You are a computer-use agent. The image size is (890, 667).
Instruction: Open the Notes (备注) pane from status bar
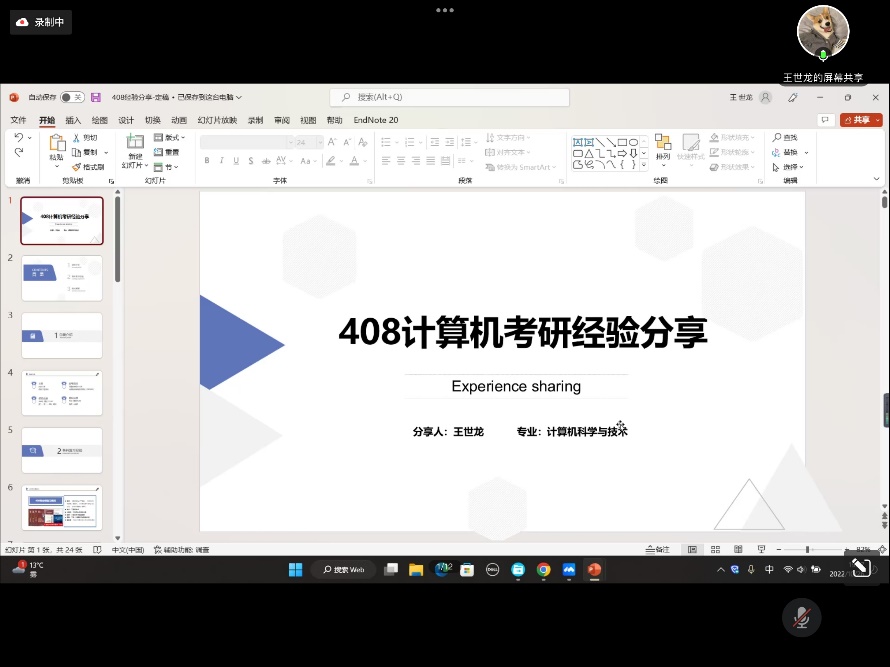pos(657,549)
